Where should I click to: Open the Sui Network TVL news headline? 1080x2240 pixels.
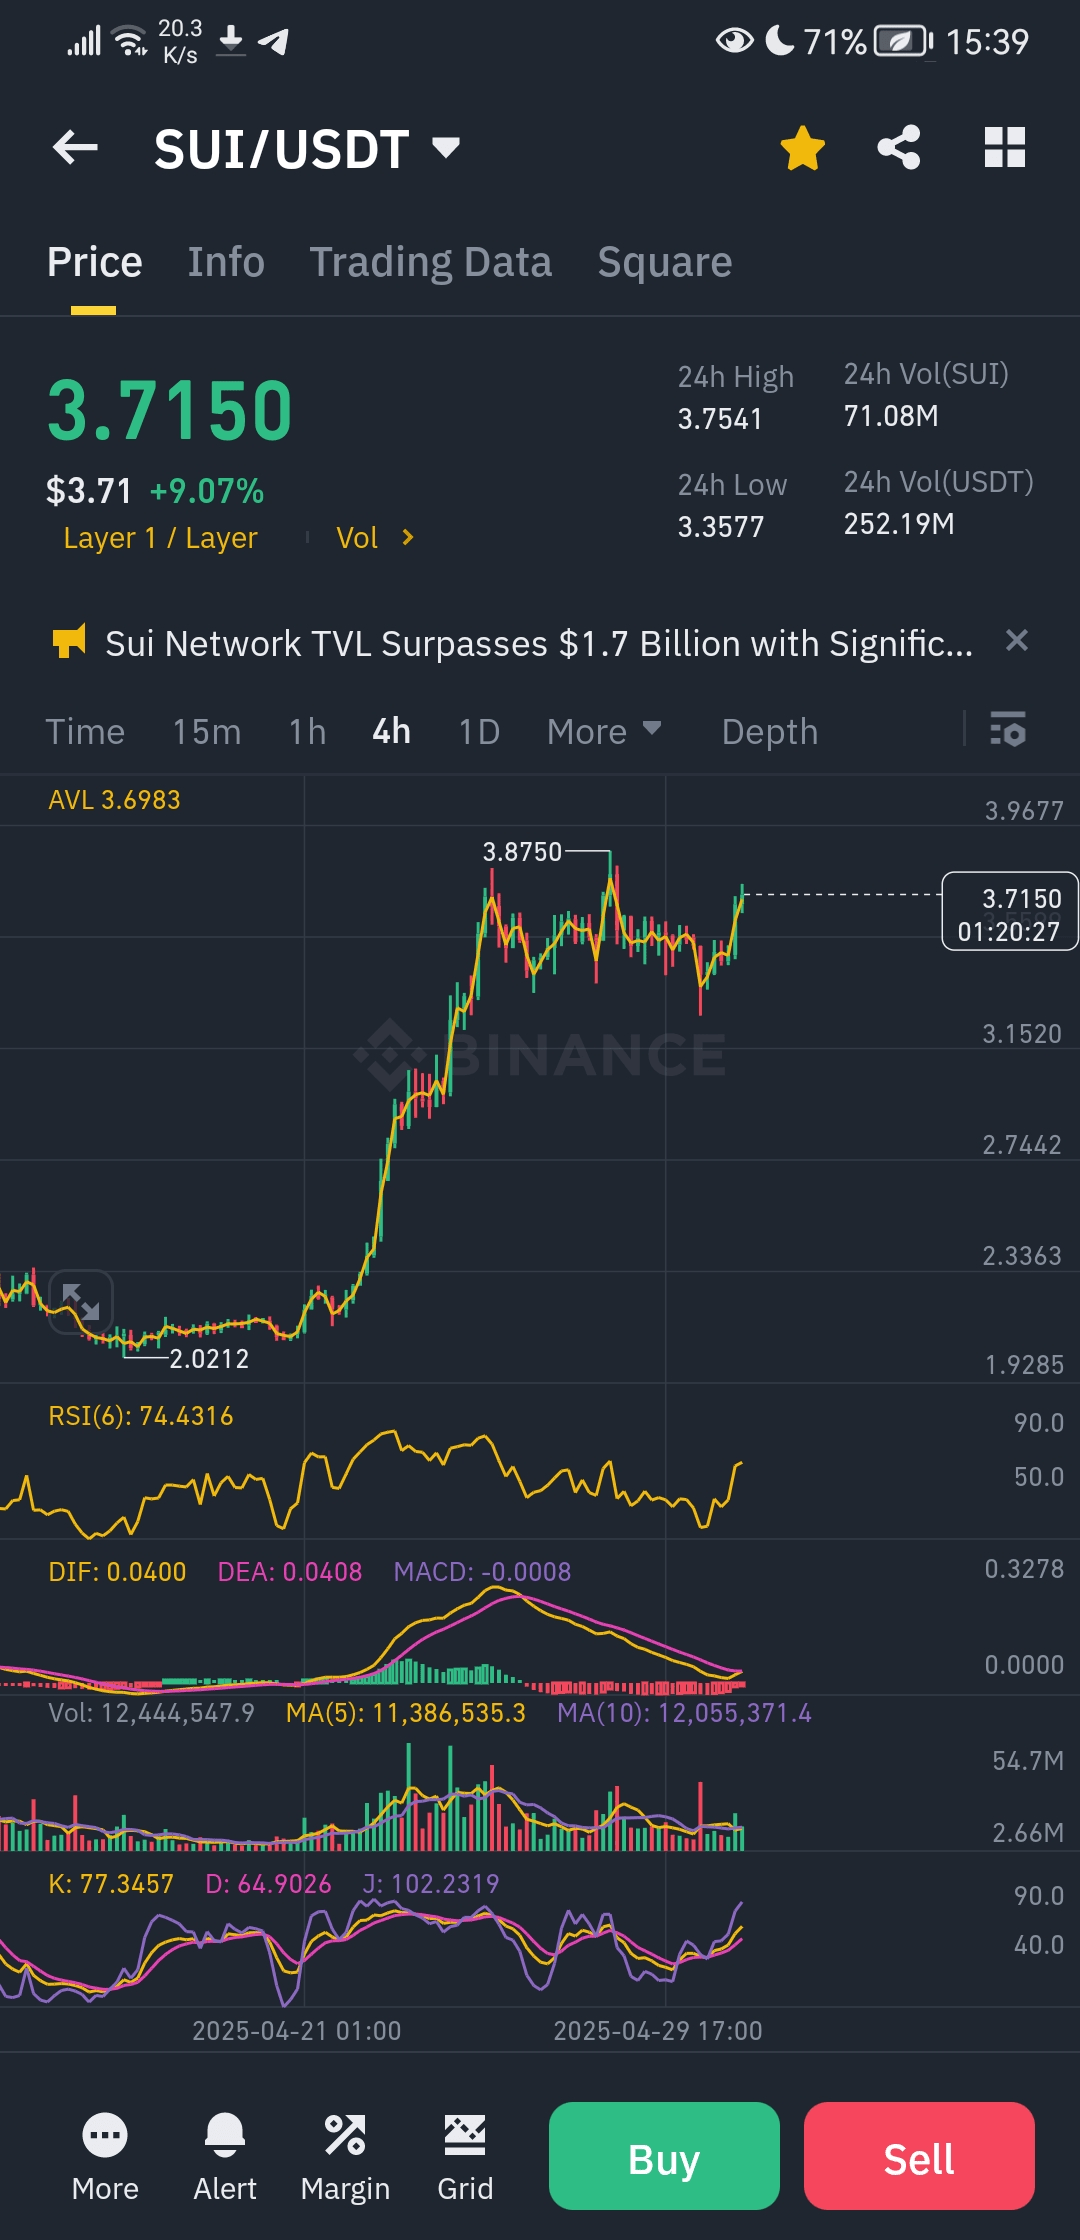point(538,644)
